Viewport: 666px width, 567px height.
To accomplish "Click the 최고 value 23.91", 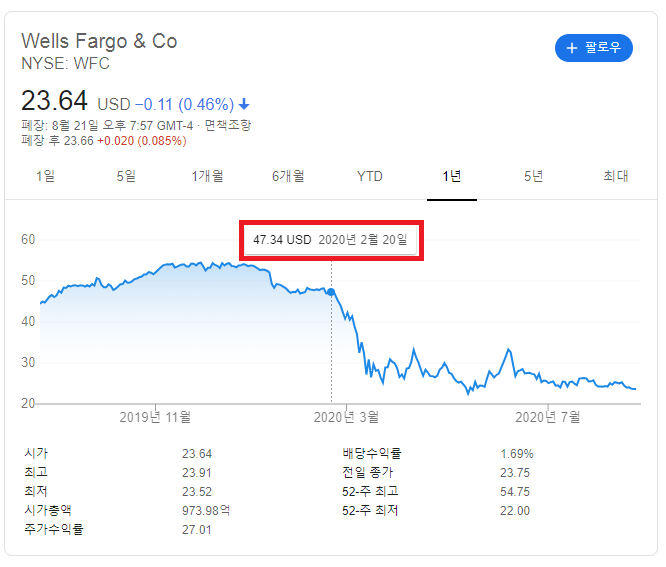I will point(197,473).
